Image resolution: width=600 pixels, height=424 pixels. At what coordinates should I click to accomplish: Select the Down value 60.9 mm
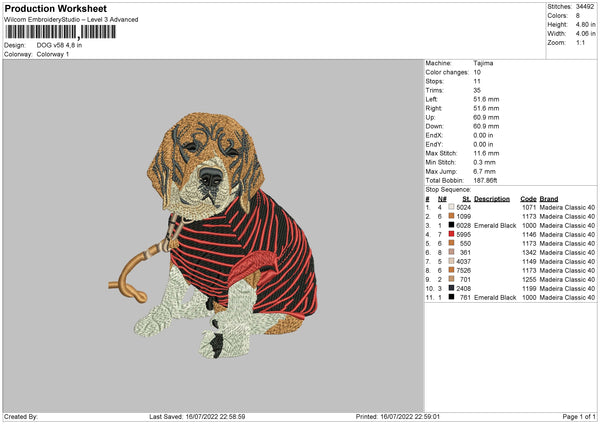pos(486,126)
